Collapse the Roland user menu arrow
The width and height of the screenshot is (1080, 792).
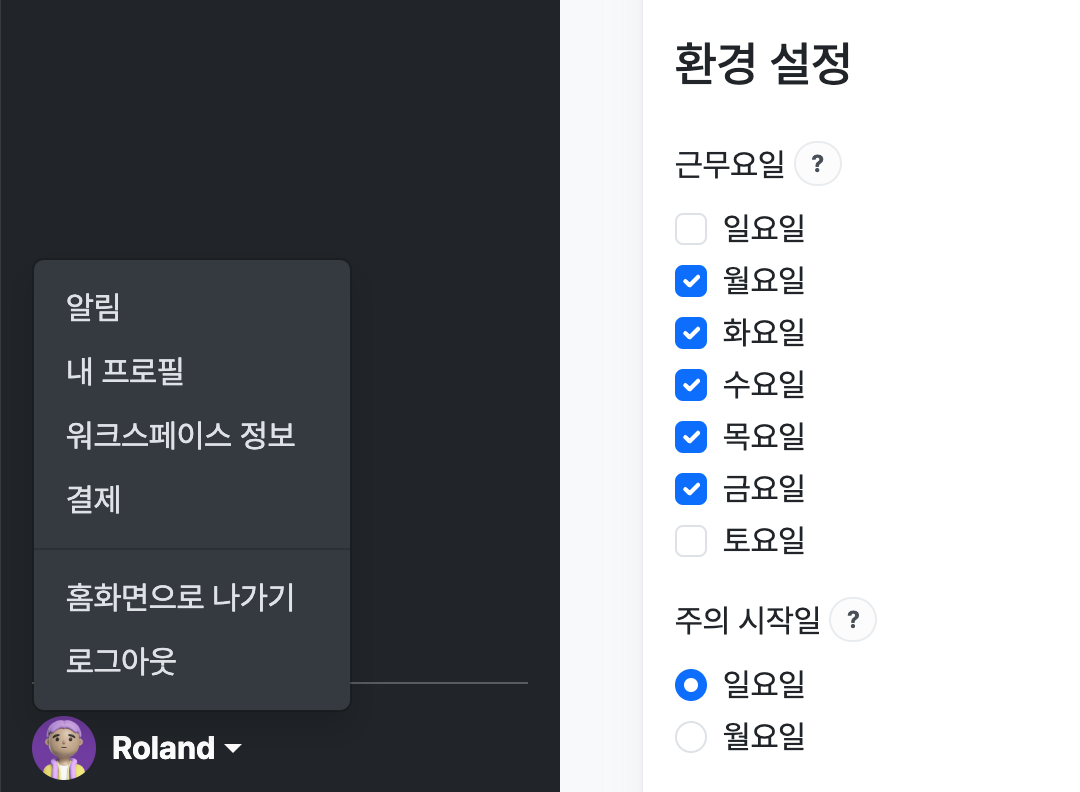[x=233, y=749]
